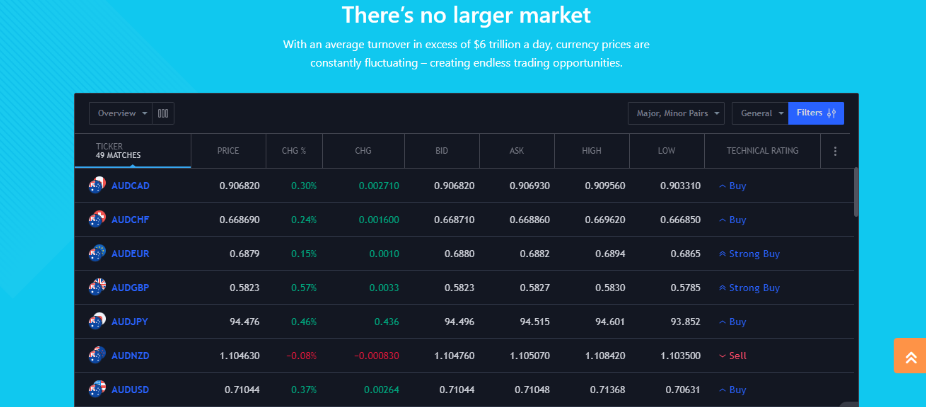Click the AUDCAD currency flag icon
926x407 pixels.
(97, 185)
